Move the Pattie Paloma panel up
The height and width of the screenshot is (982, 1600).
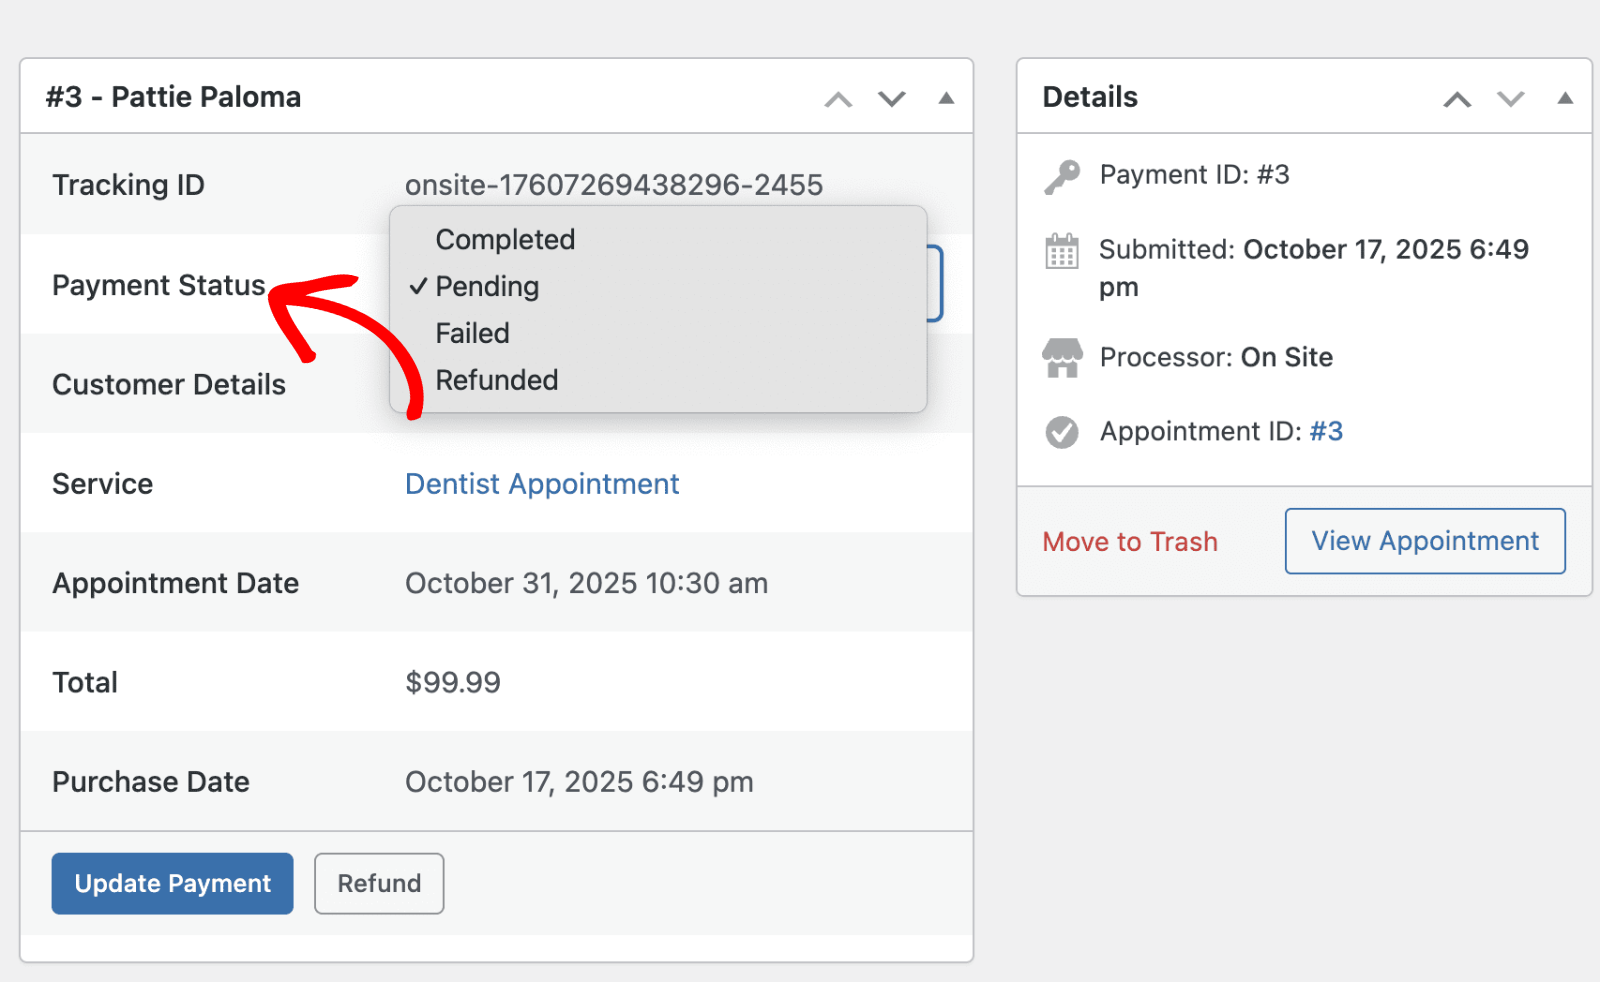pos(838,98)
